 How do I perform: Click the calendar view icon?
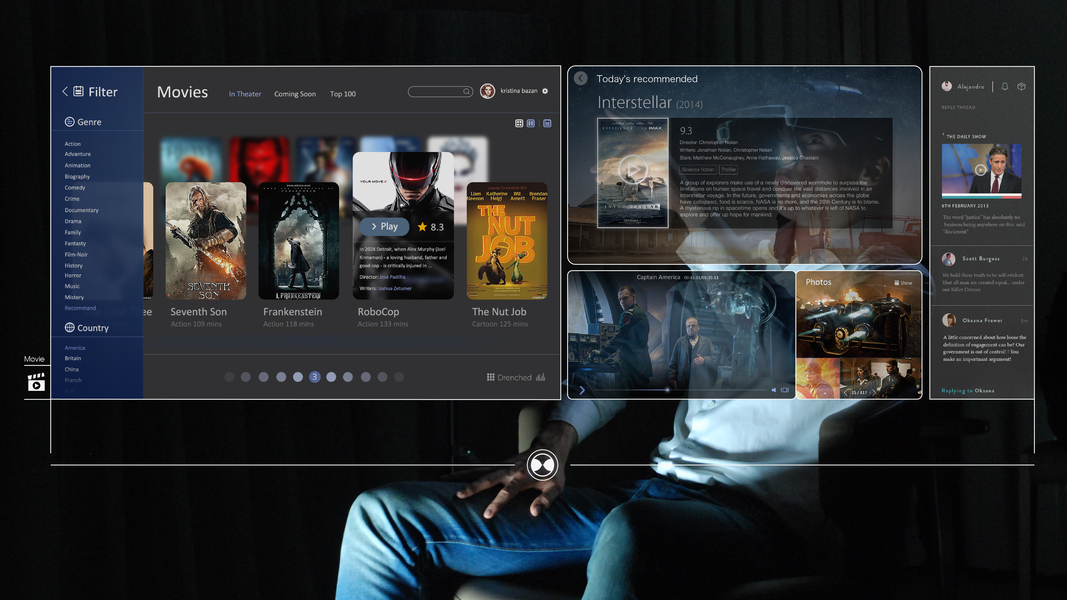tap(547, 123)
